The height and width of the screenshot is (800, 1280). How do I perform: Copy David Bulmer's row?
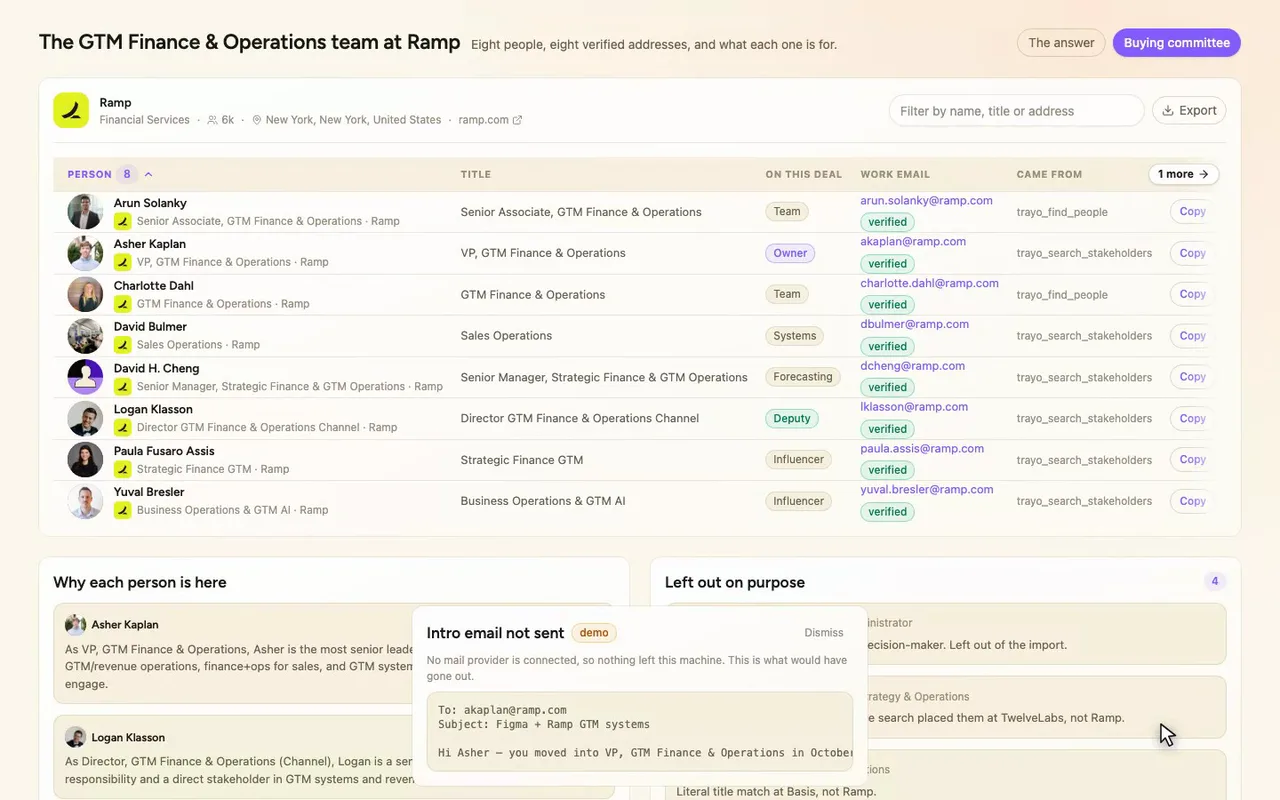point(1191,336)
